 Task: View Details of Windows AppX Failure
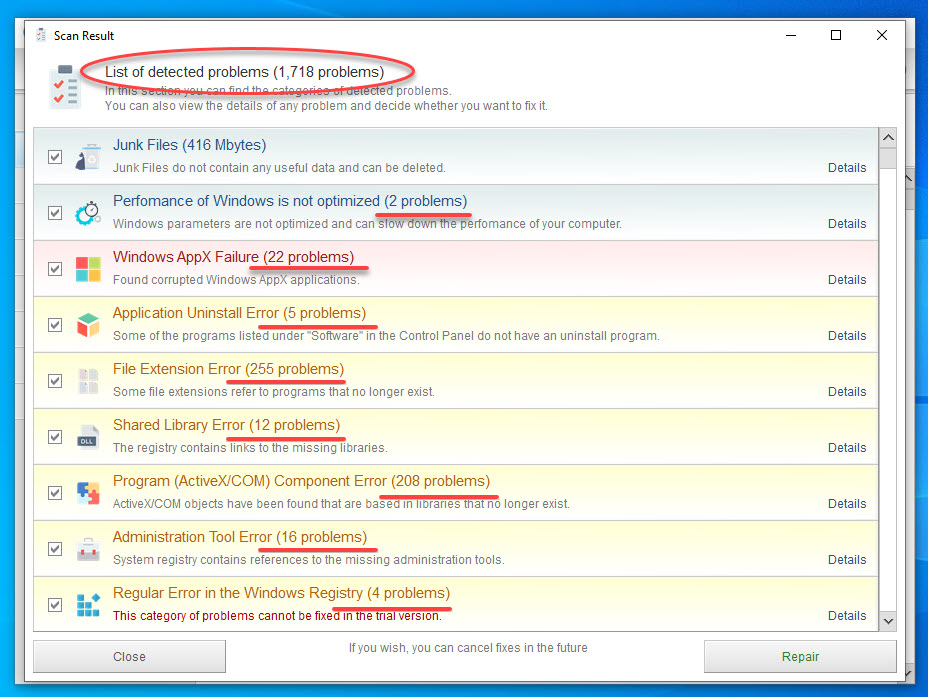[x=847, y=280]
